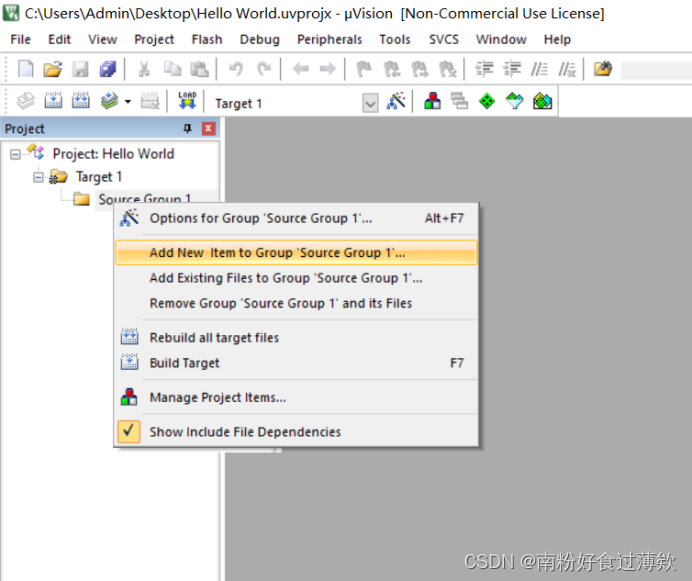Toggle Show Include File Dependencies
Viewport: 692px width, 581px height.
click(x=297, y=432)
